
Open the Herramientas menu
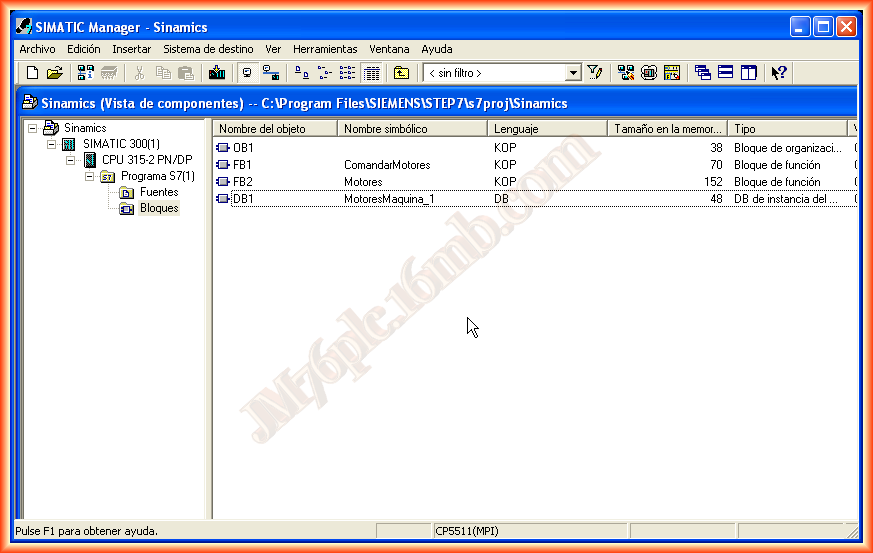coord(324,49)
